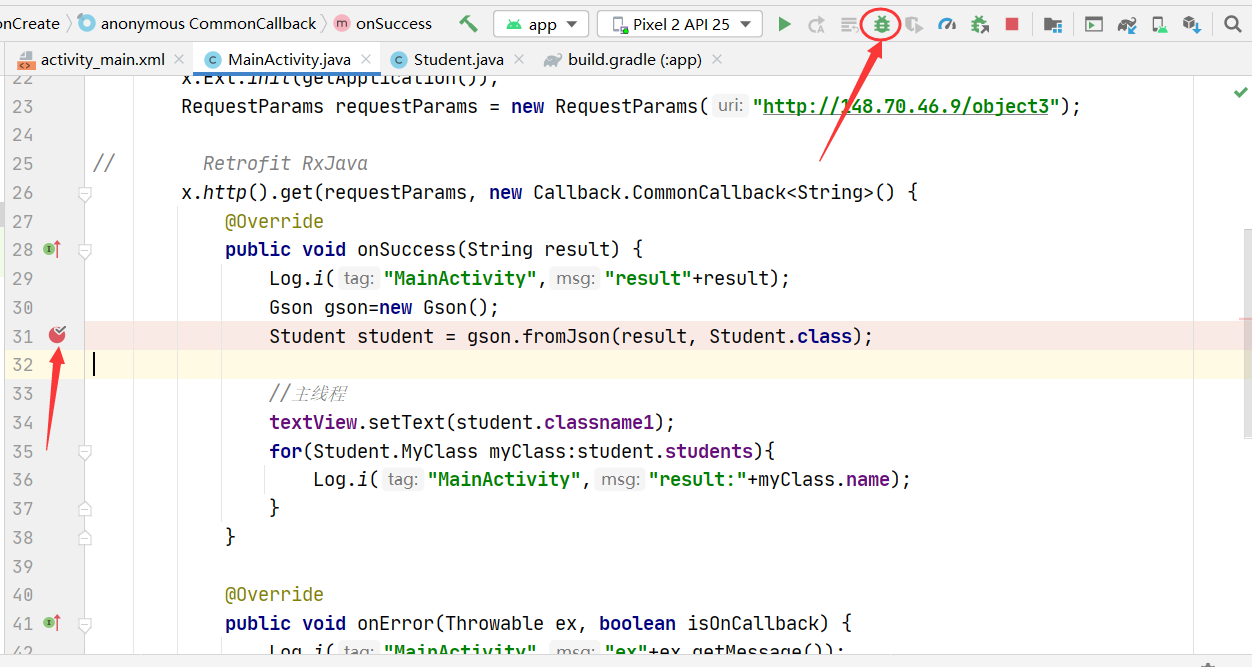
Task: Click @Override annotation on line 40
Action: click(274, 595)
